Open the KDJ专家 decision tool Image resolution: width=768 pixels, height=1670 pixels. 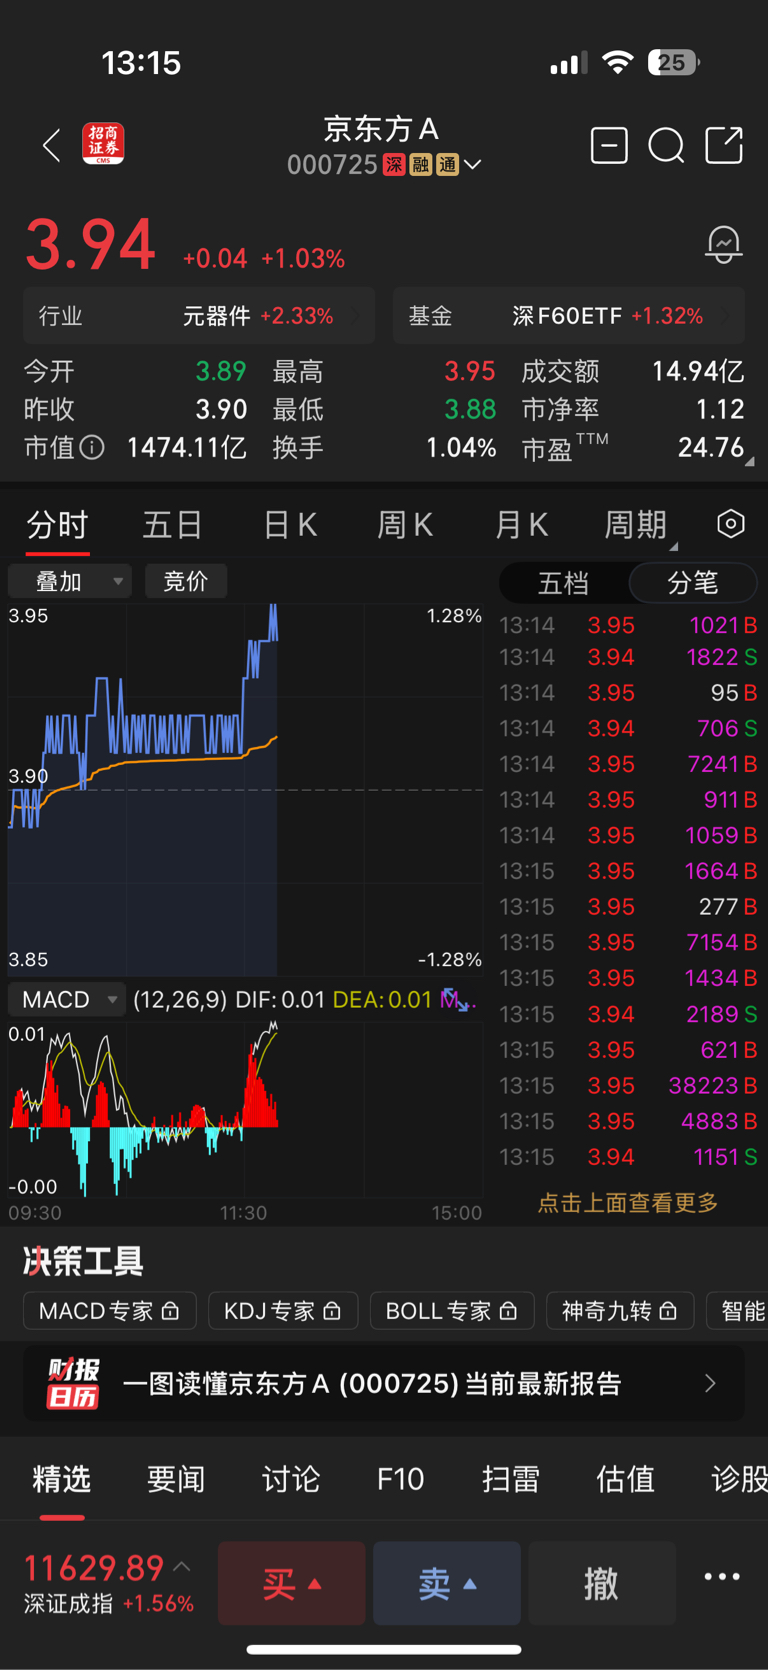(x=283, y=1310)
